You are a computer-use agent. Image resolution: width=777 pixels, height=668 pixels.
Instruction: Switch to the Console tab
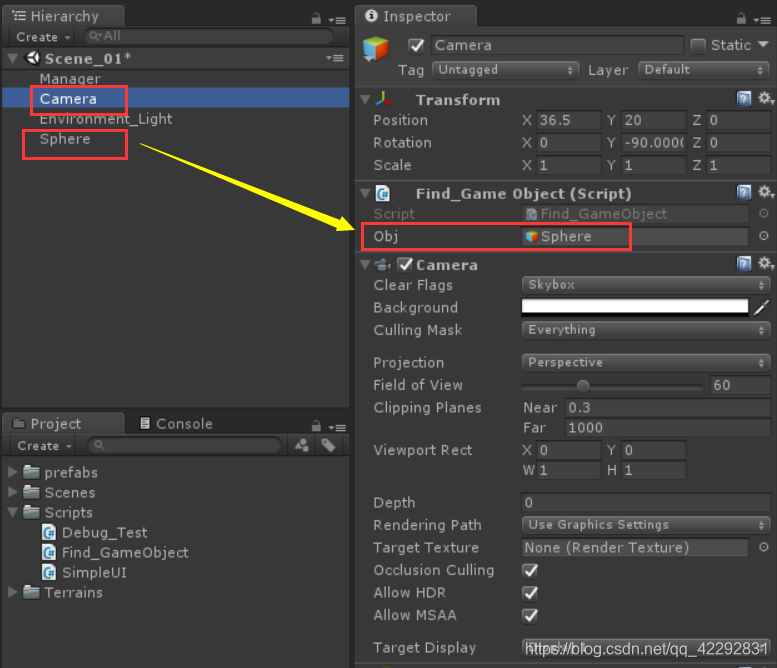click(176, 424)
